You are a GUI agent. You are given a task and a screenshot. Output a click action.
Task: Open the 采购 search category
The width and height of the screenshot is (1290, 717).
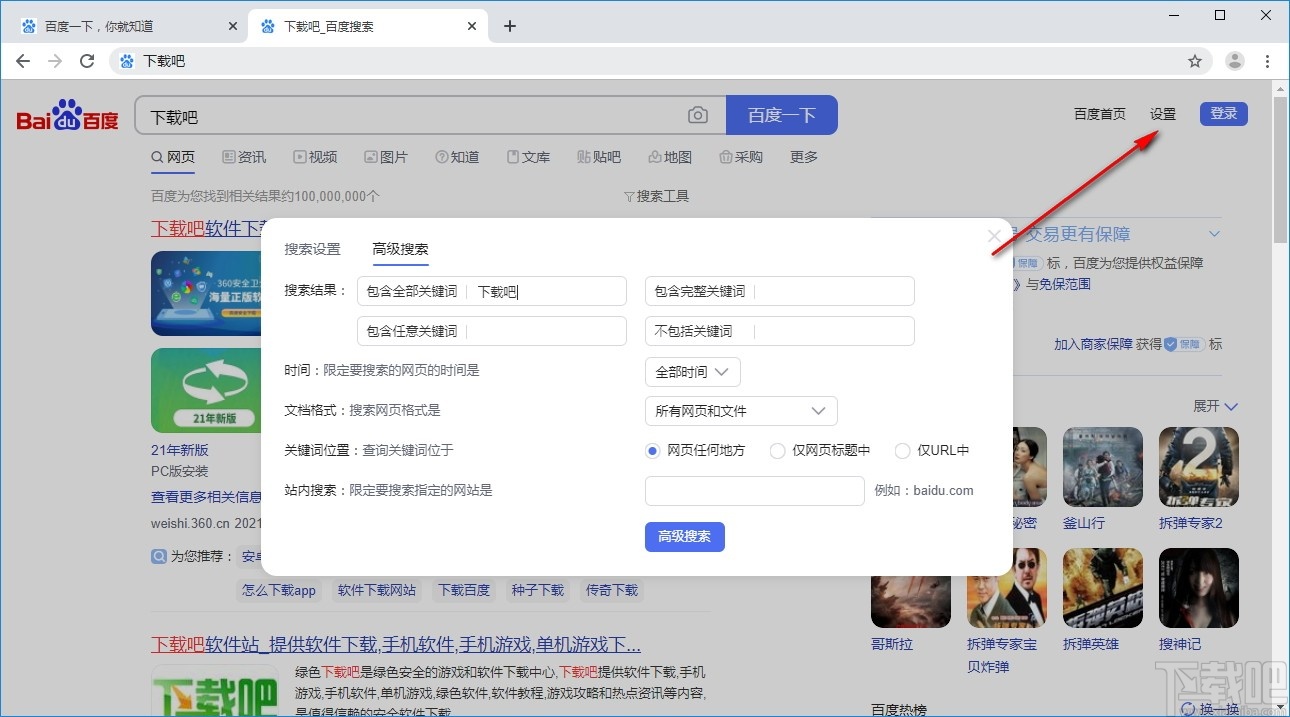point(741,157)
